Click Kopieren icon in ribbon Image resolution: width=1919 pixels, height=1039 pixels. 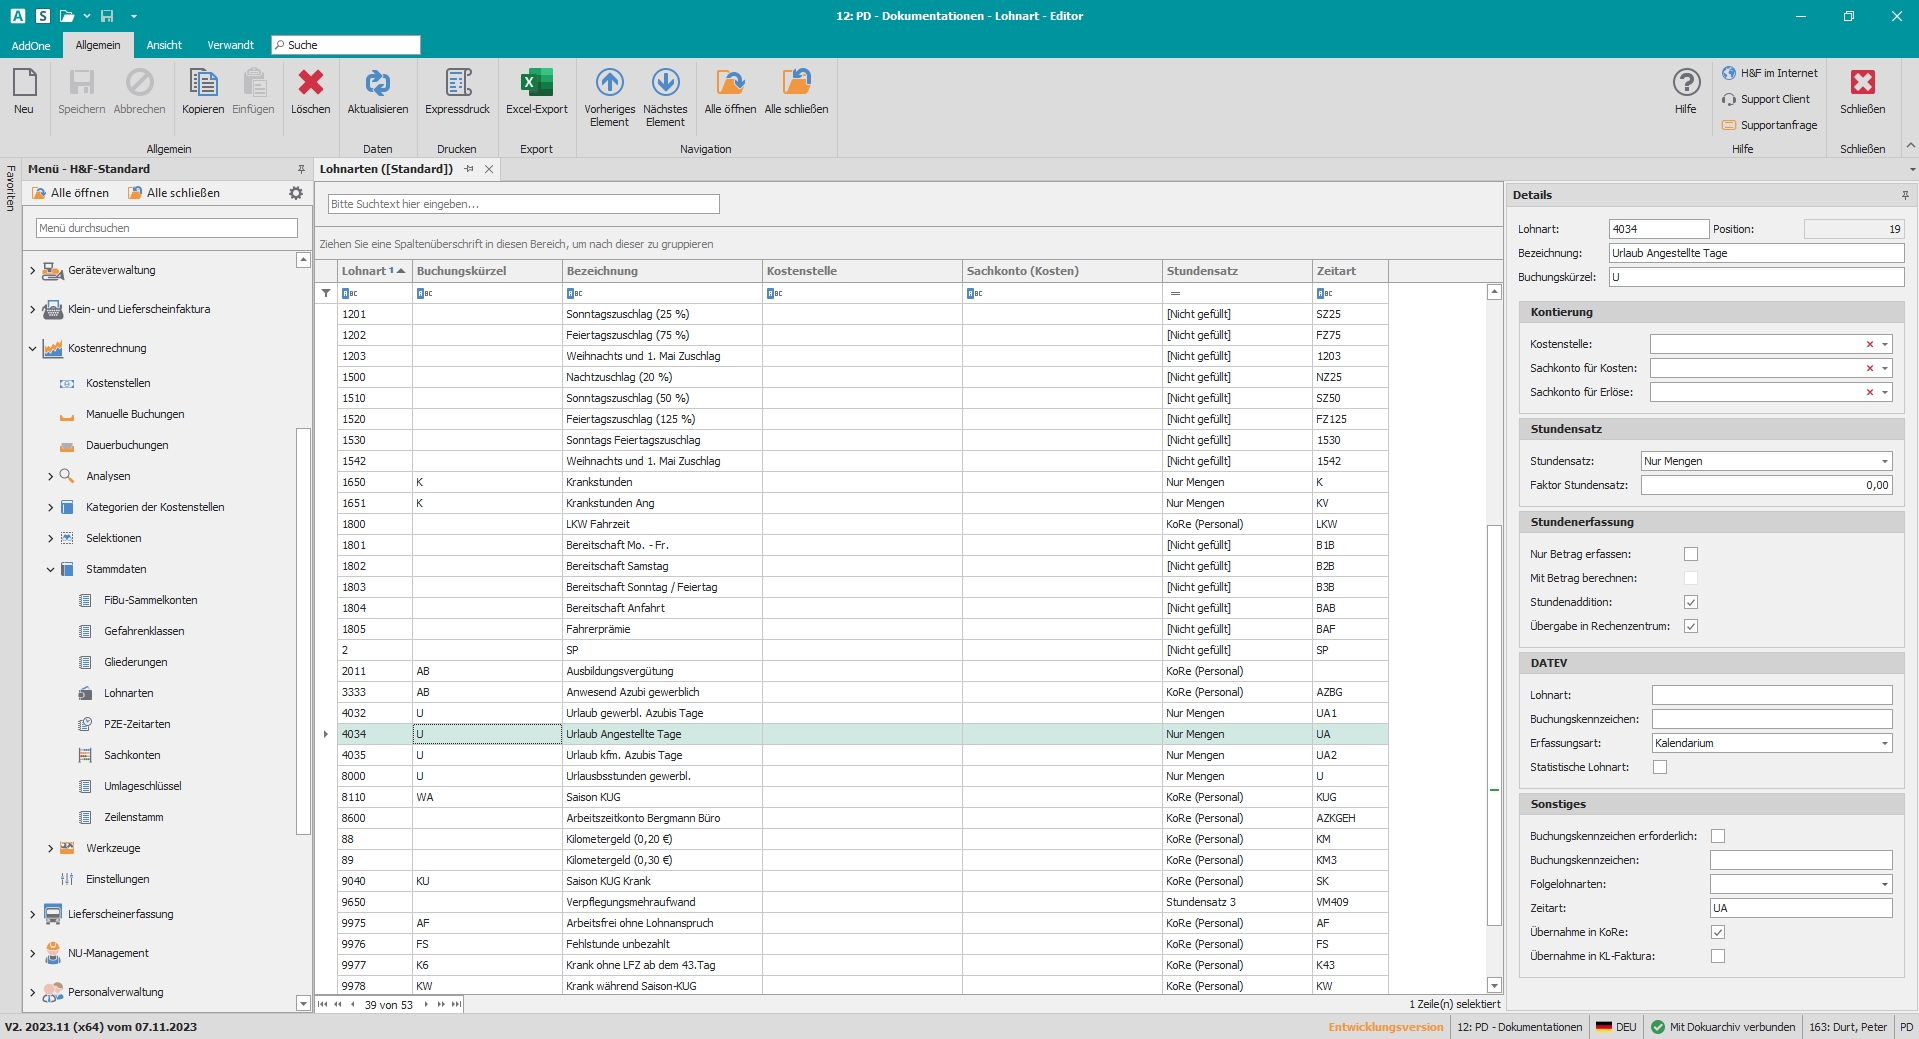coord(203,84)
